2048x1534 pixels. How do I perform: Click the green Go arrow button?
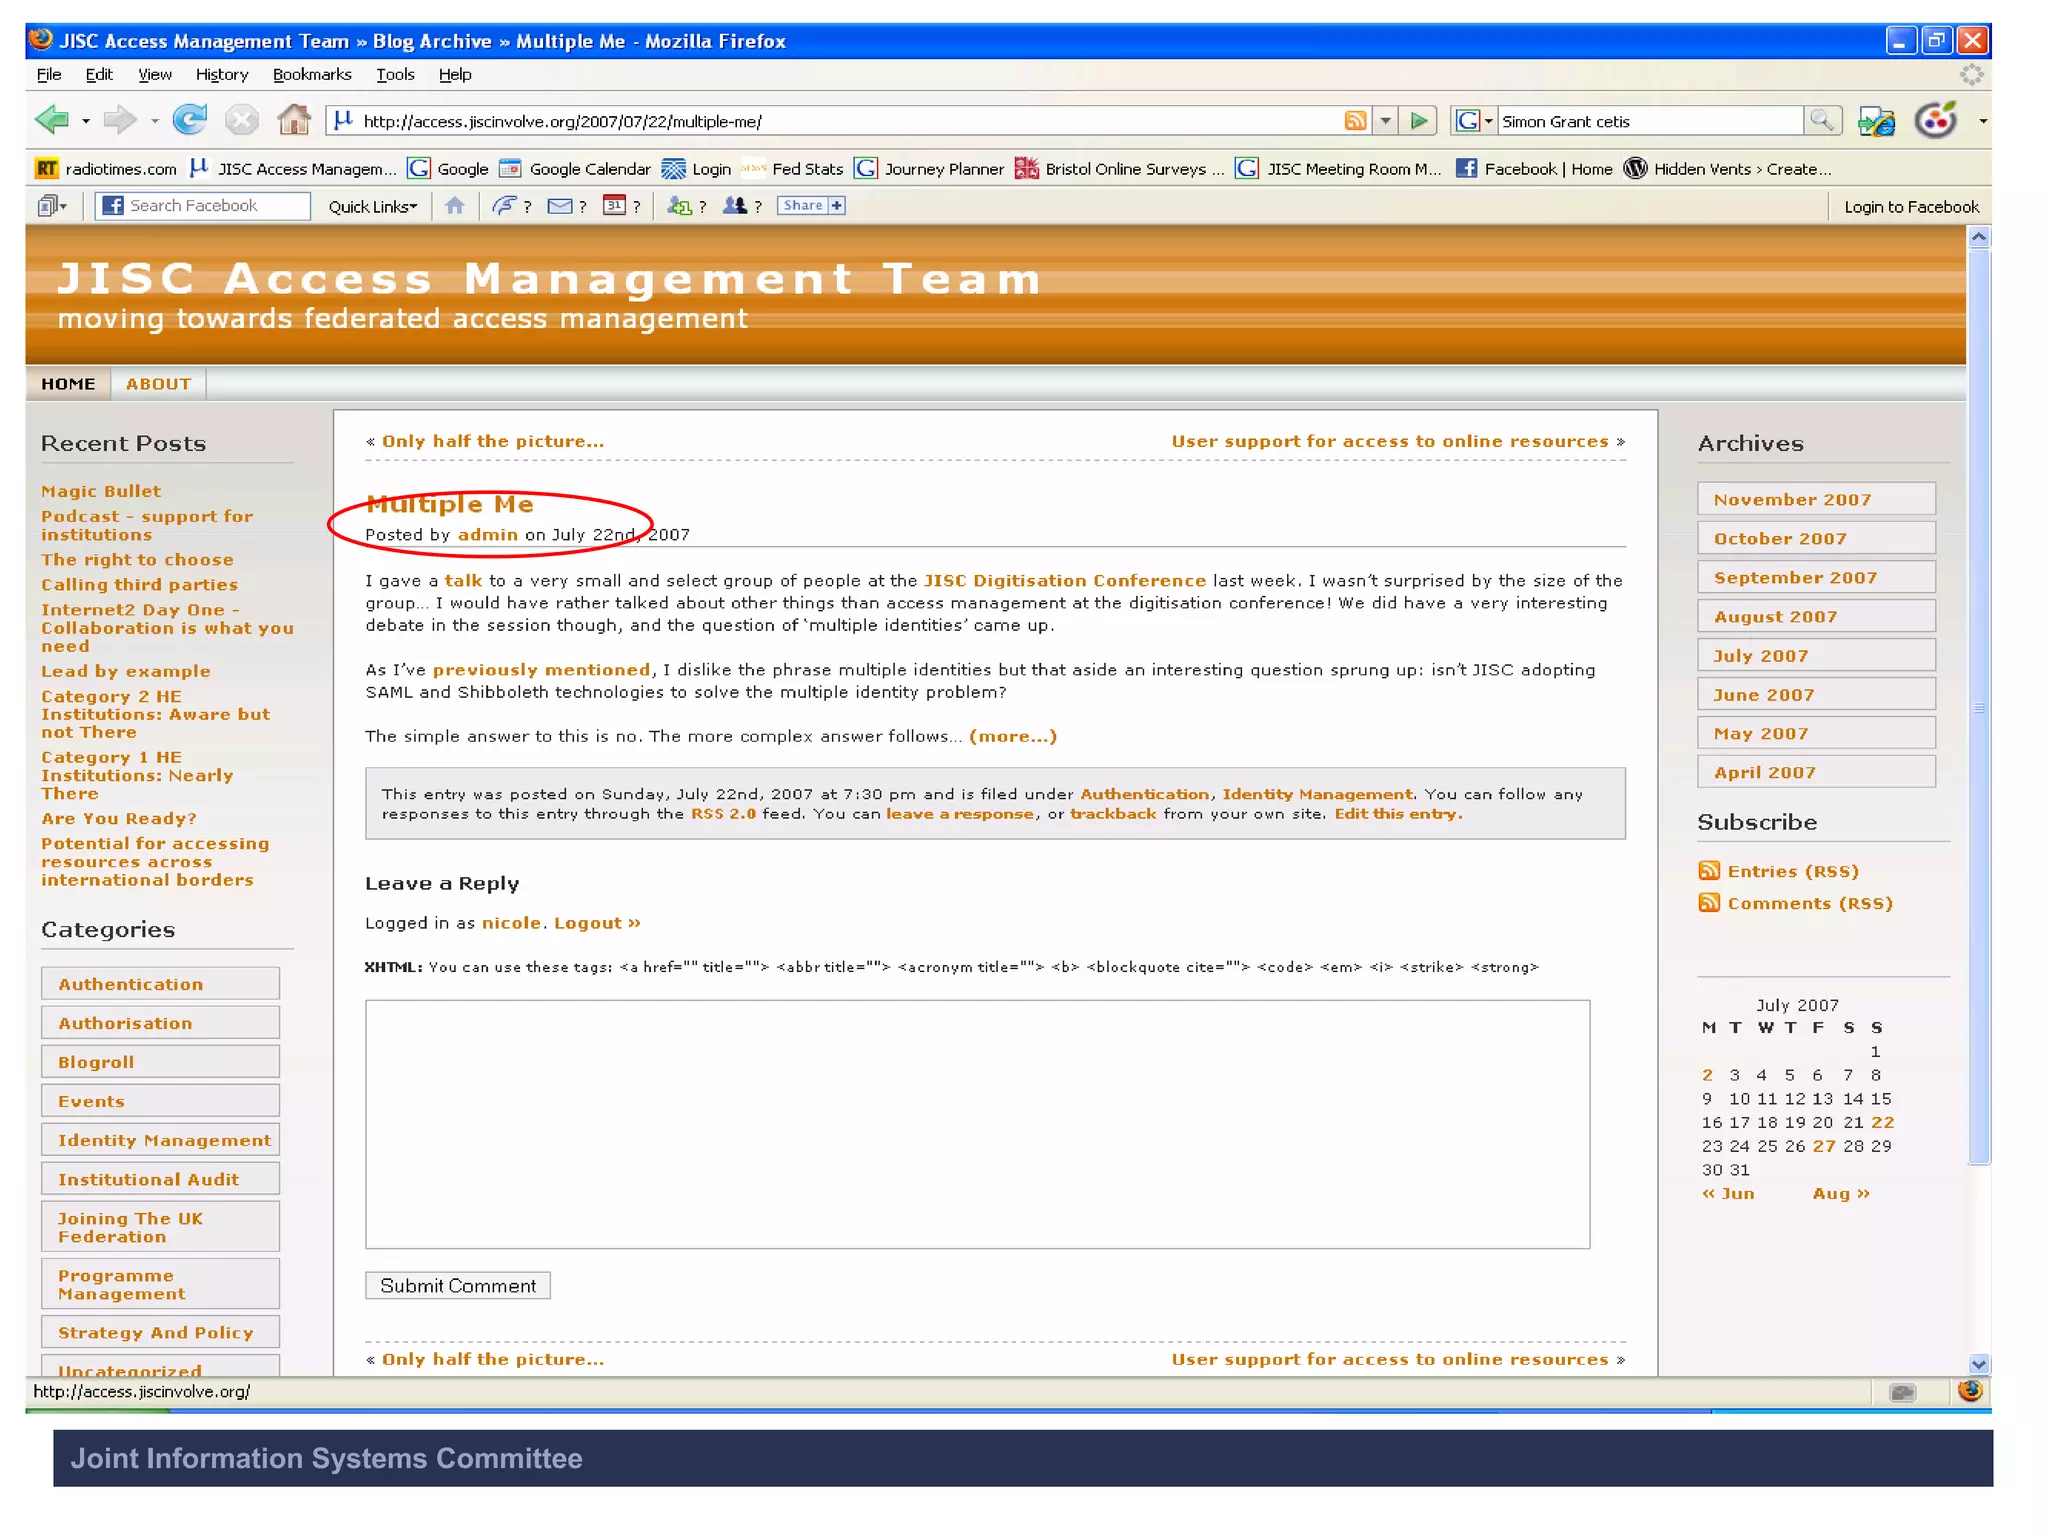(1418, 121)
